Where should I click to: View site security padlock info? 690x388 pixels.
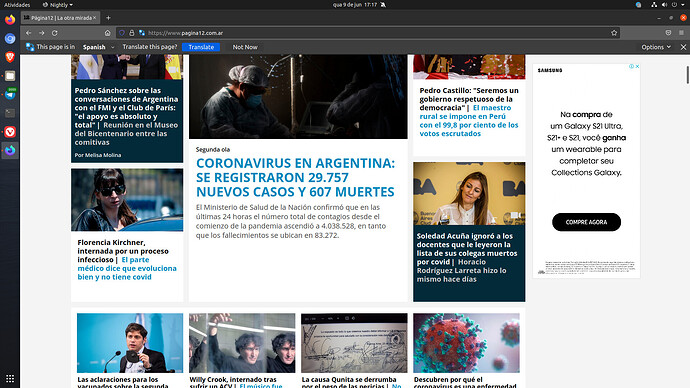point(132,33)
